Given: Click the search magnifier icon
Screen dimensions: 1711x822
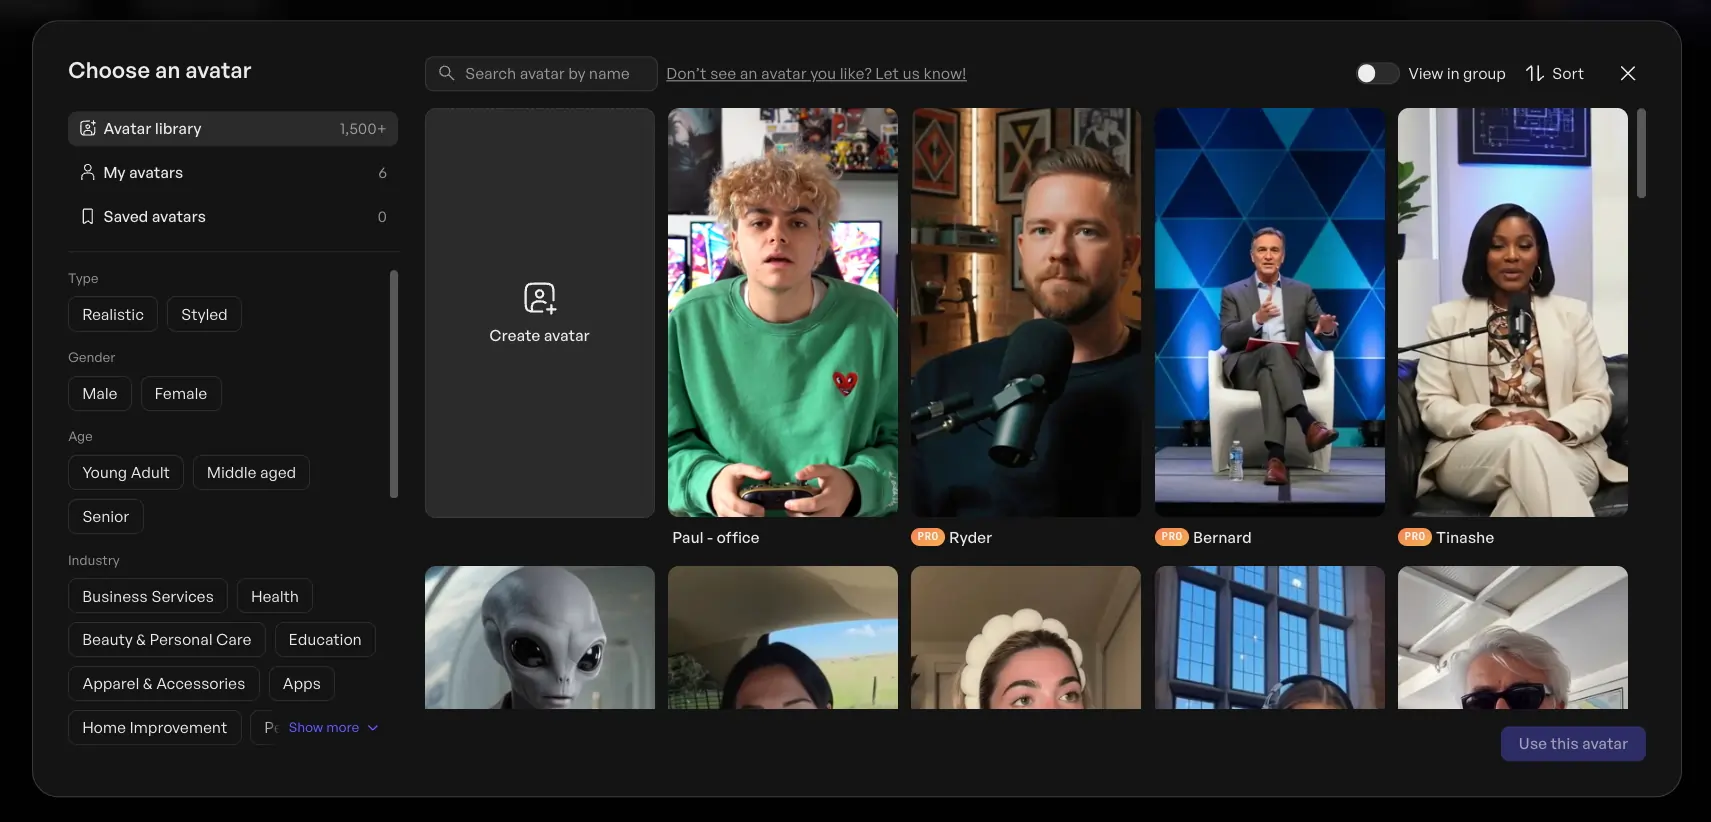Looking at the screenshot, I should pyautogui.click(x=446, y=73).
